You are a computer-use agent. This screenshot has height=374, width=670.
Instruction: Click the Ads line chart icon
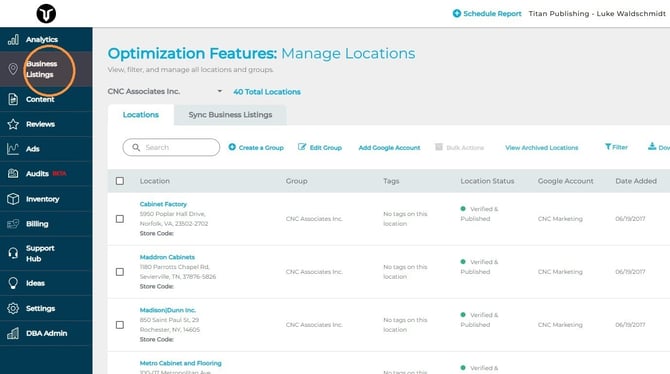coord(13,149)
